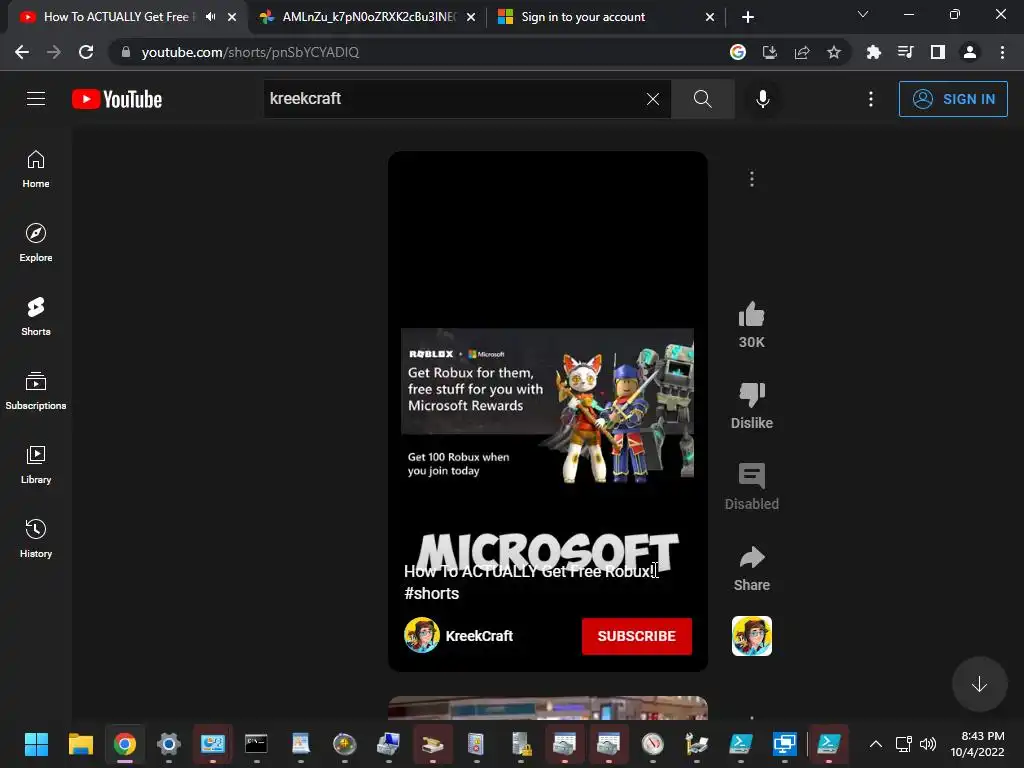Open Shorts in the sidebar
This screenshot has height=768, width=1024.
[x=36, y=317]
